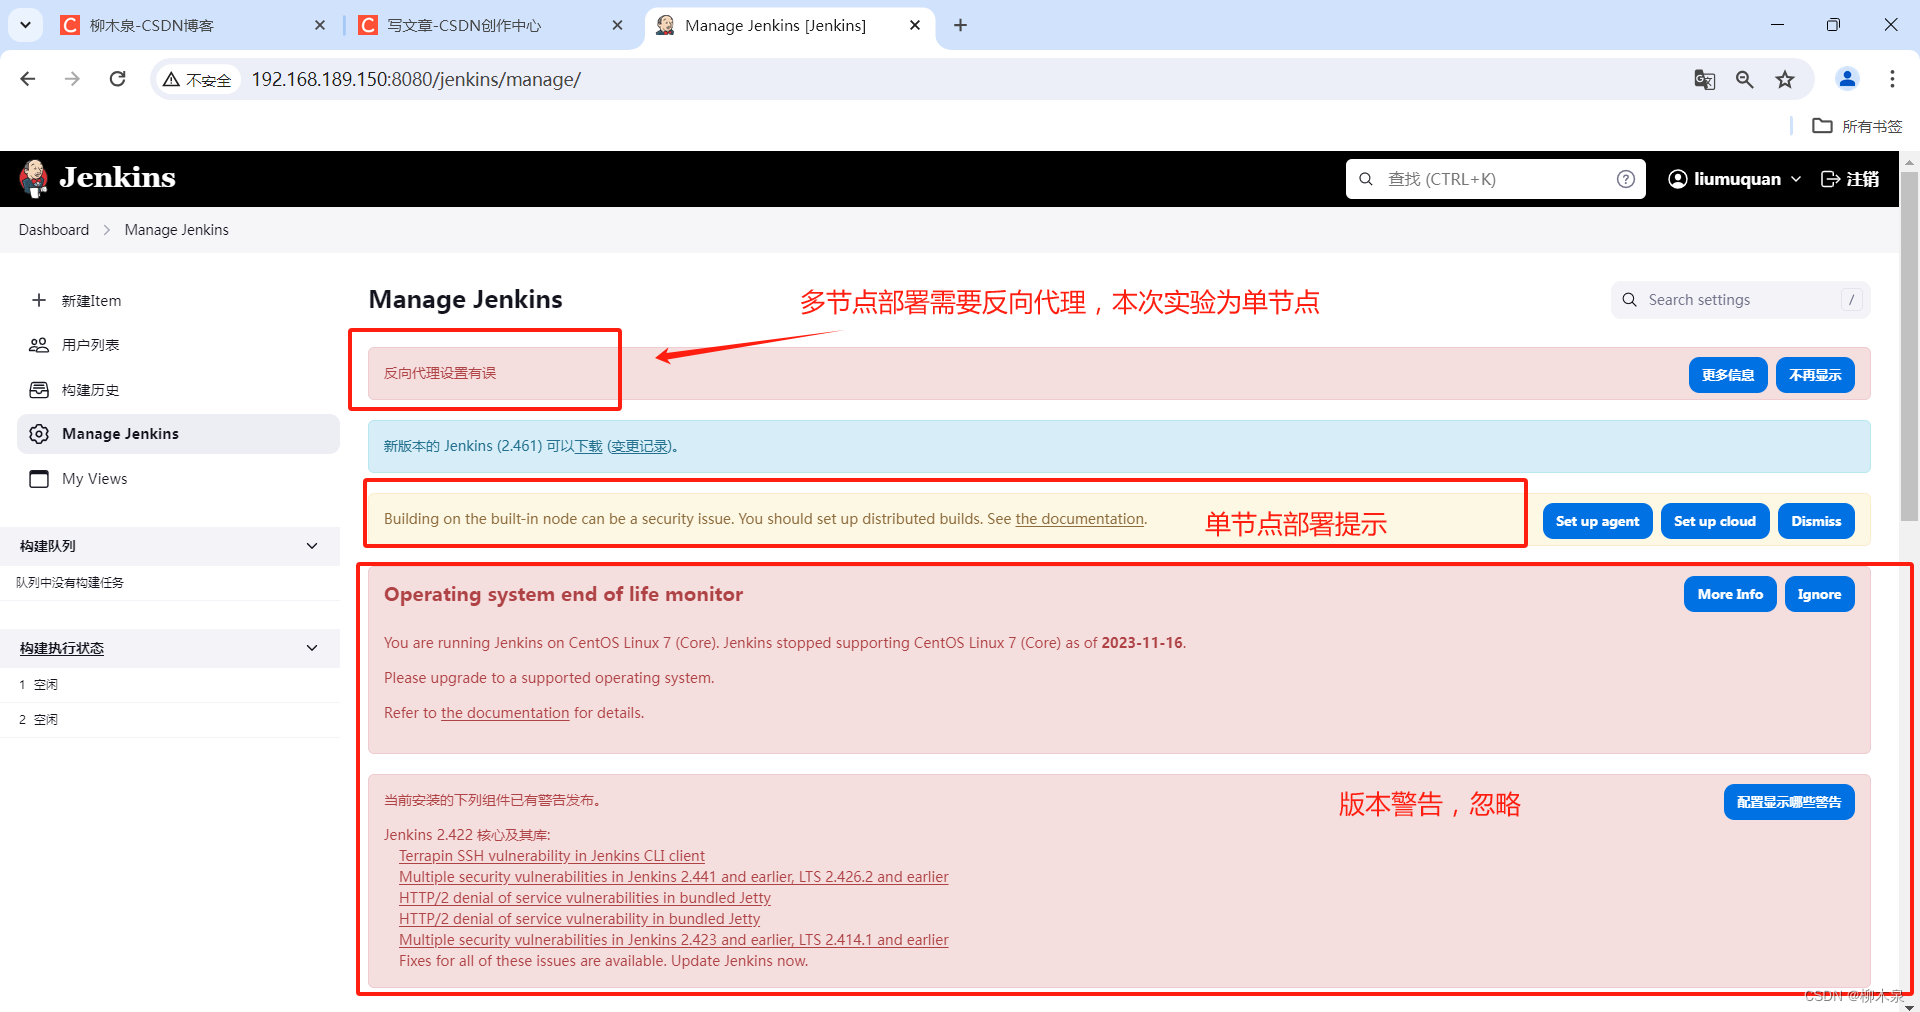Open 用户列表 people icon
This screenshot has height=1012, width=1920.
[x=39, y=345]
